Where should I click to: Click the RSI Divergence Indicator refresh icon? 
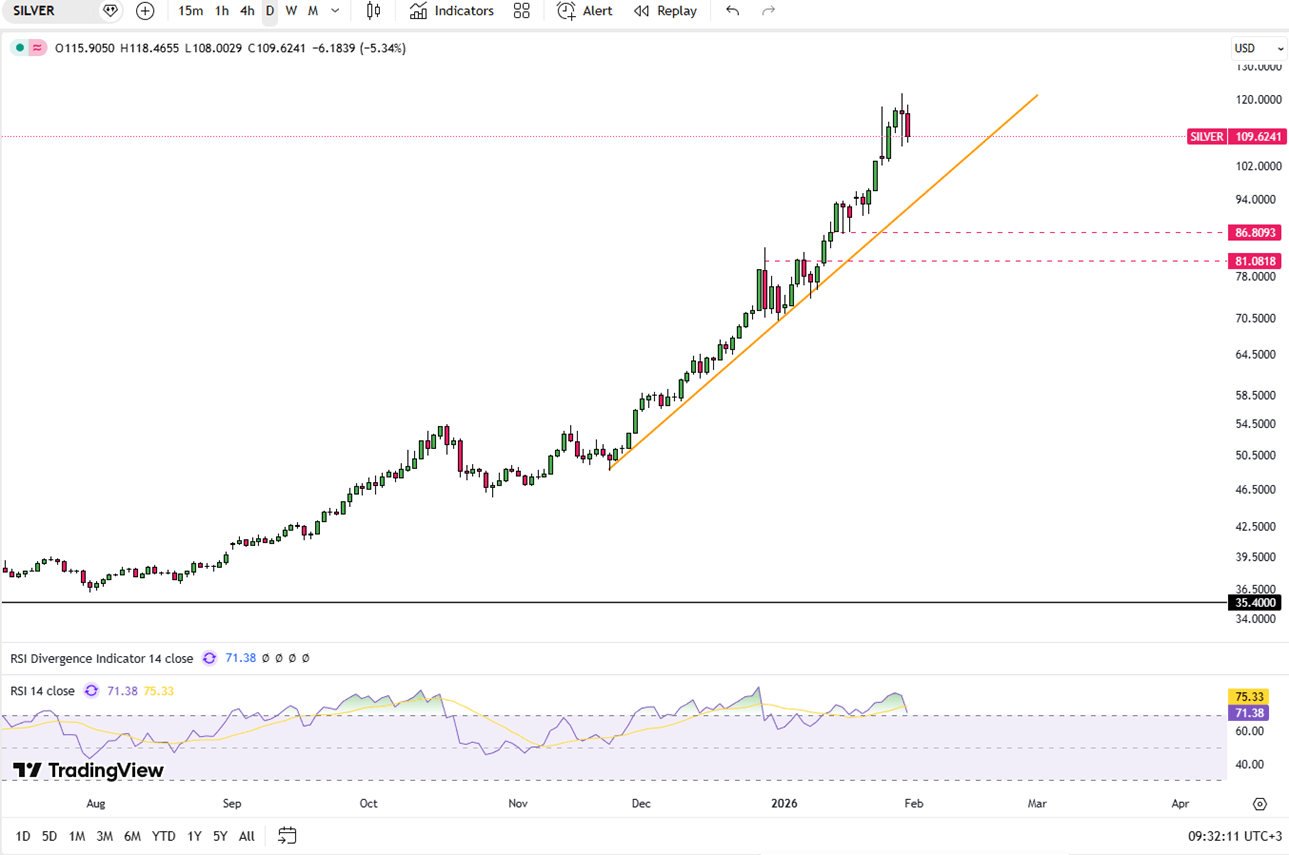click(x=209, y=658)
